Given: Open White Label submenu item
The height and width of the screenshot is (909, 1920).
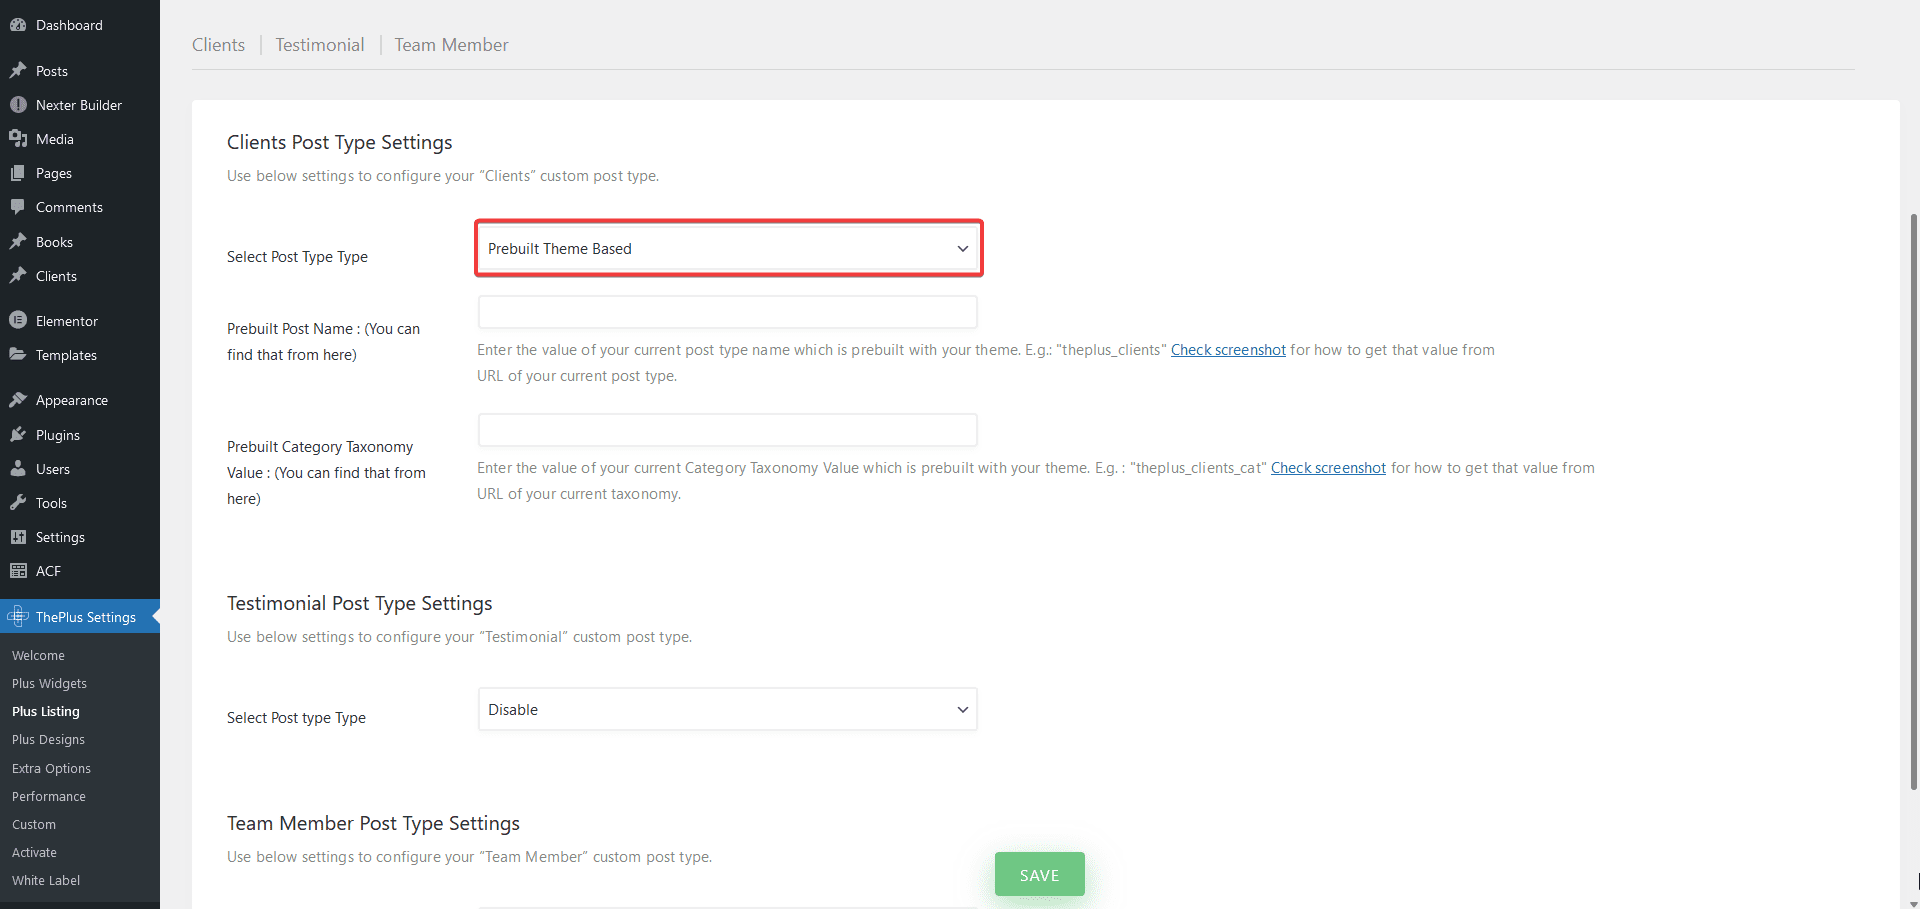Looking at the screenshot, I should [46, 881].
